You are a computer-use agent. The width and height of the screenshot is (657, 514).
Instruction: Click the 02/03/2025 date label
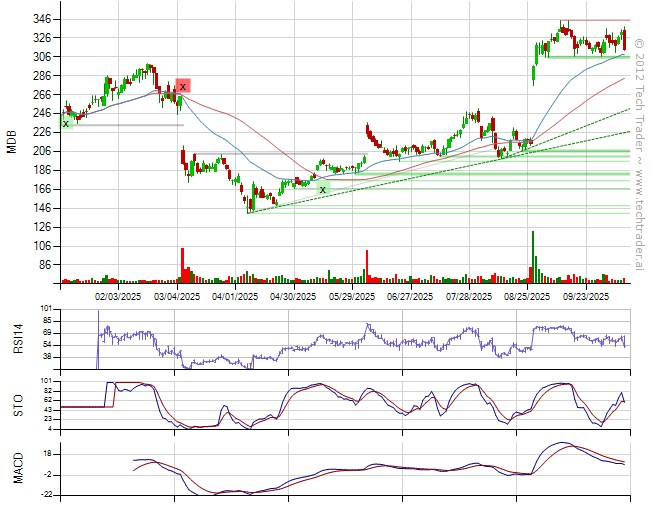118,296
